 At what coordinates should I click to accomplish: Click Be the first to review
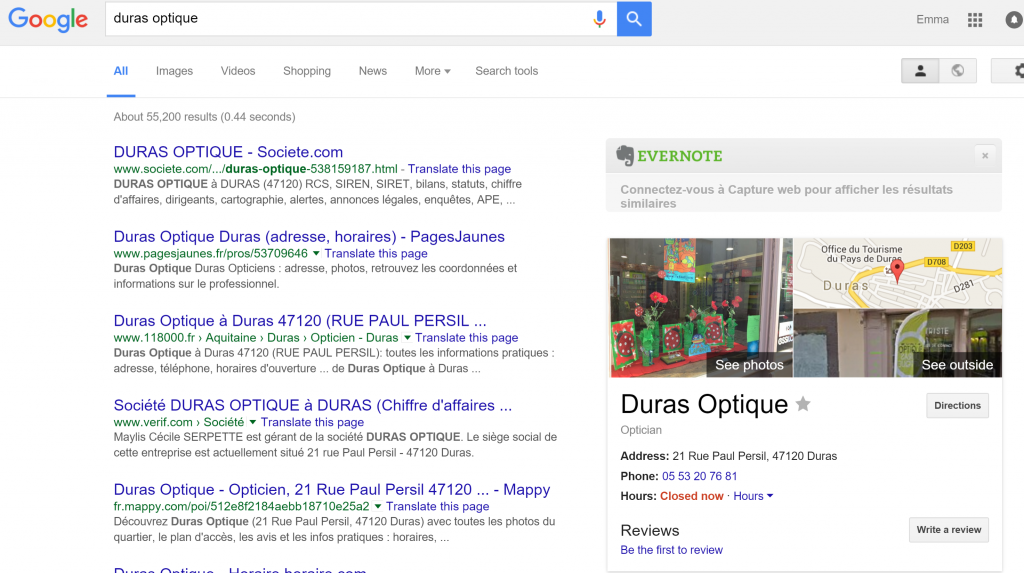[x=671, y=550]
